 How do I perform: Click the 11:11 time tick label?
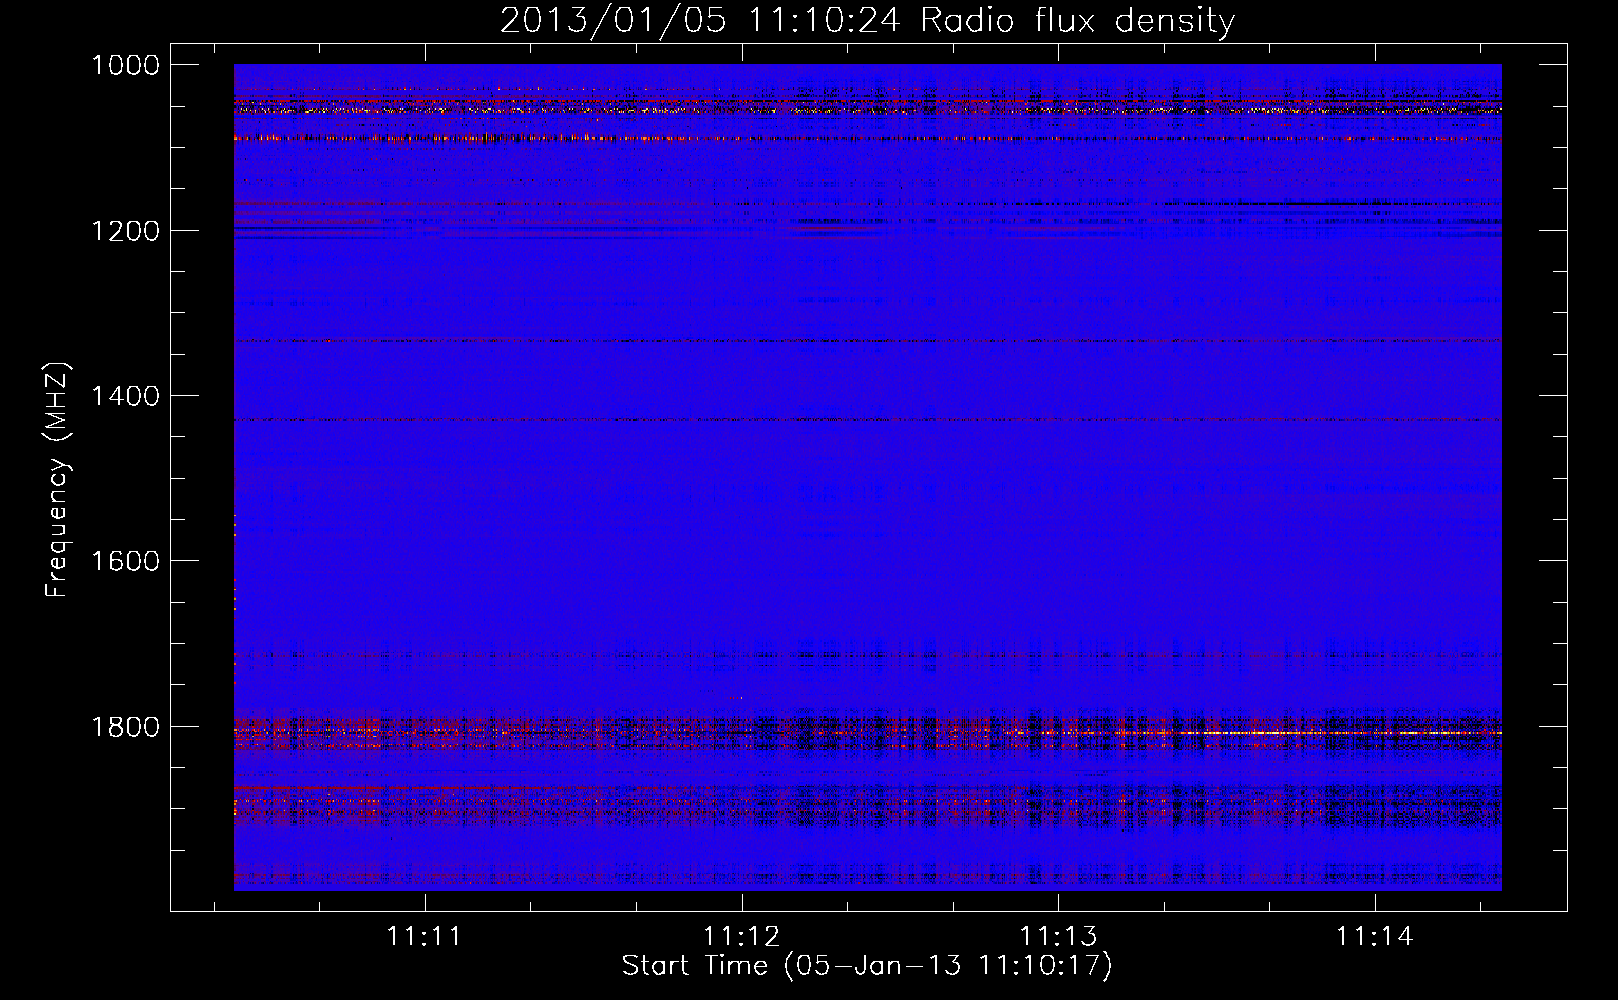point(425,936)
